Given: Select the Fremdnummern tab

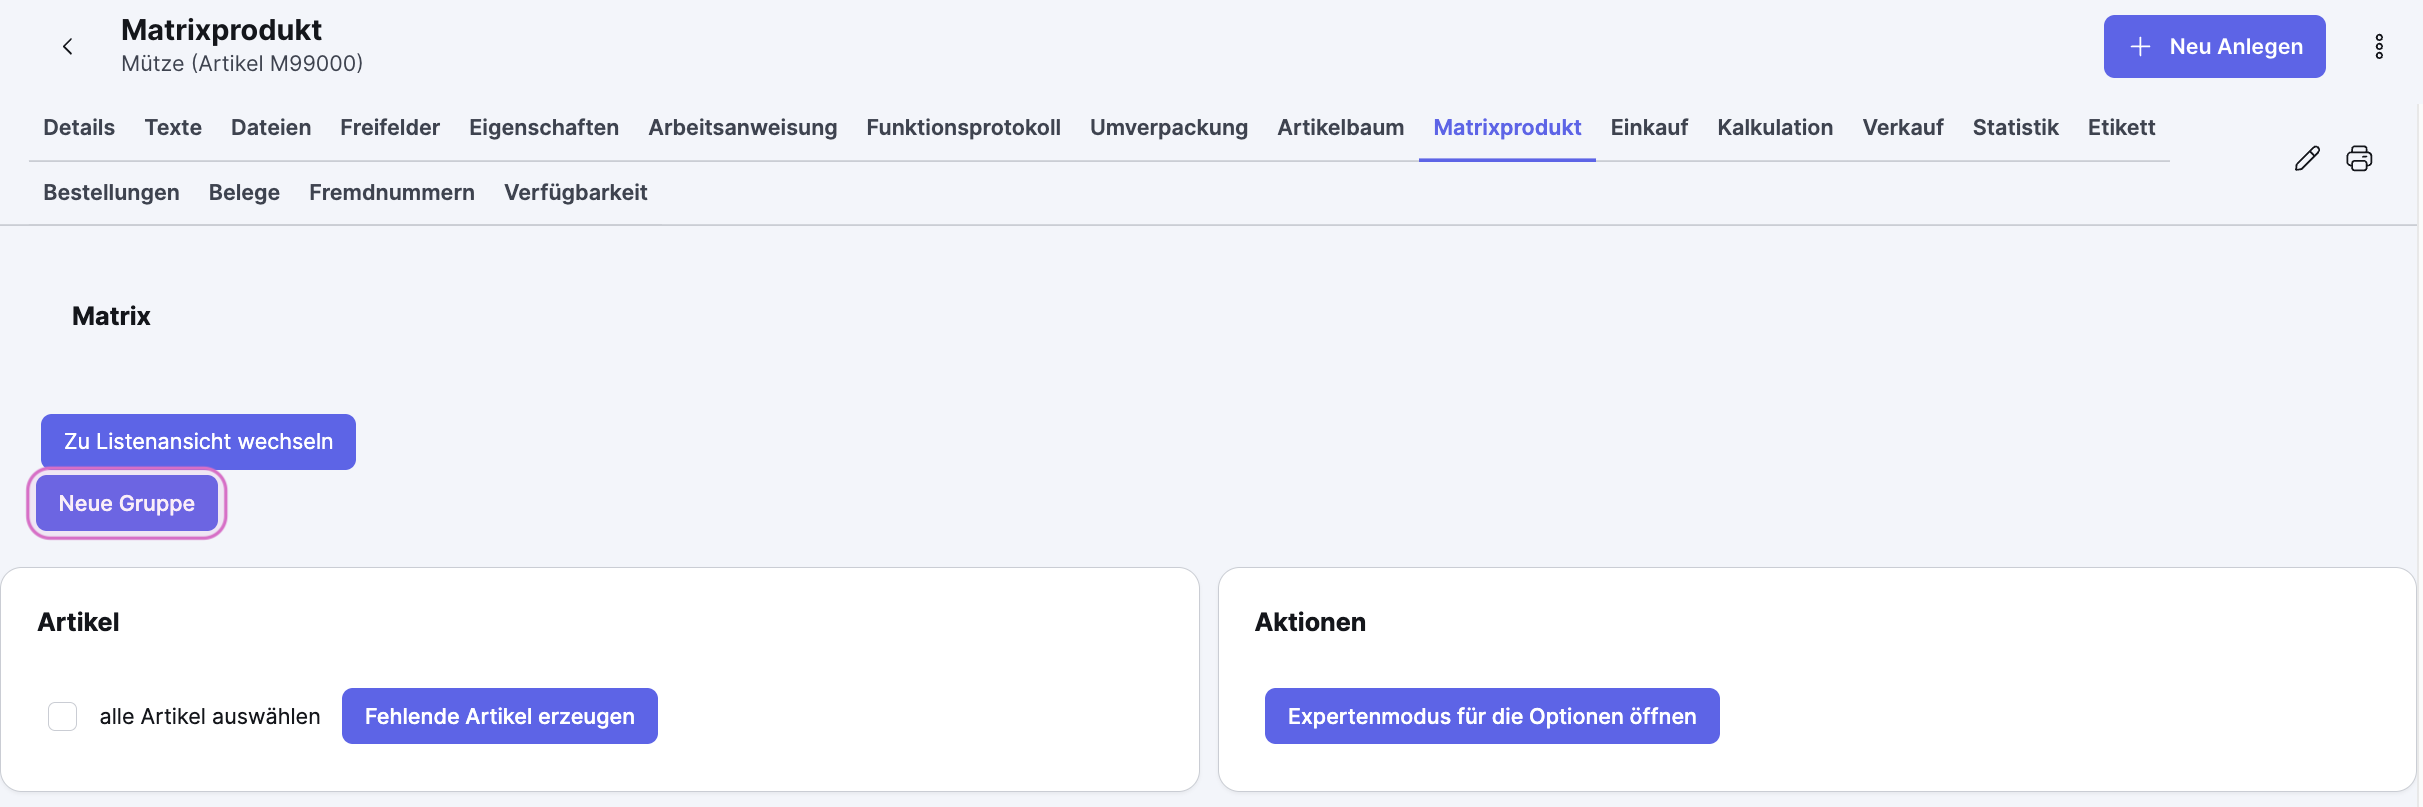Looking at the screenshot, I should point(391,192).
